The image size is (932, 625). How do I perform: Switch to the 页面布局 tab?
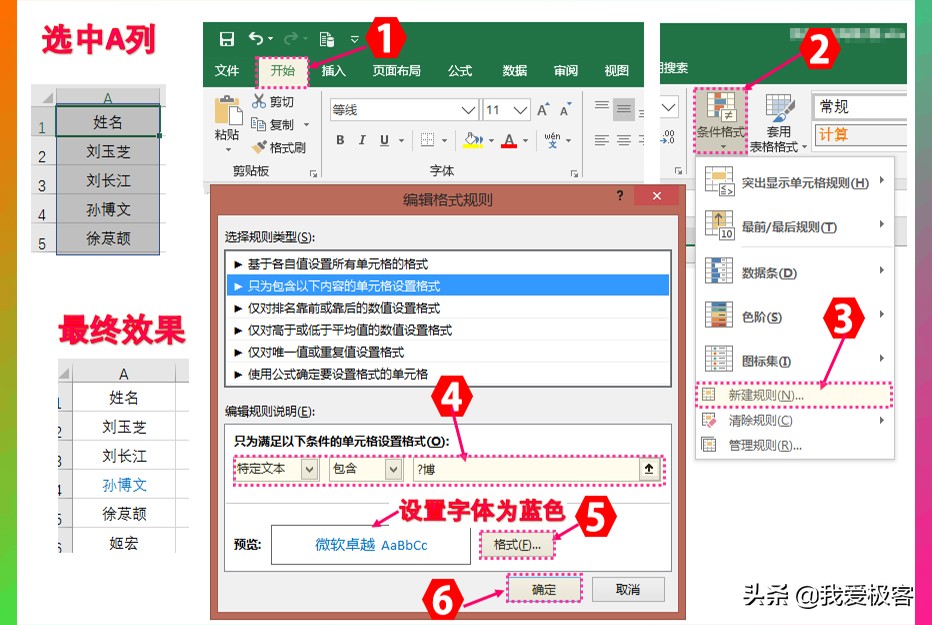click(396, 71)
